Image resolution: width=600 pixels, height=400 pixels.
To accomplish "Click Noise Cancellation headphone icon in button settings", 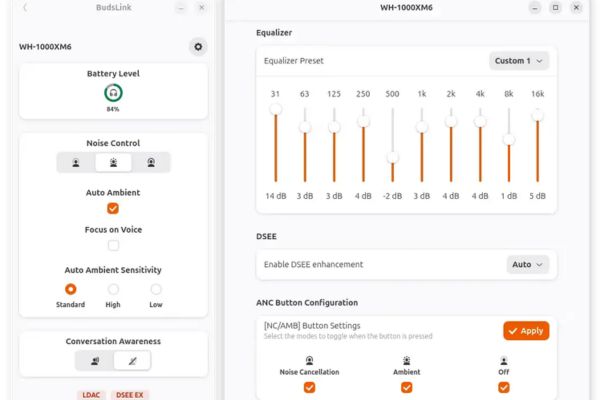I will pyautogui.click(x=309, y=361).
